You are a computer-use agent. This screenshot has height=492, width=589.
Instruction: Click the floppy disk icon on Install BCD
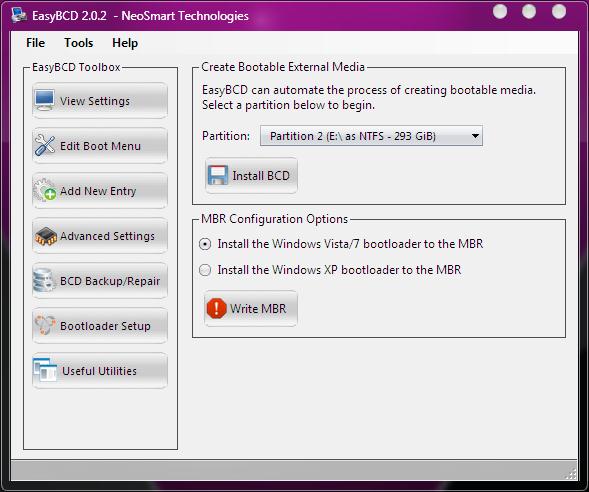click(x=218, y=175)
